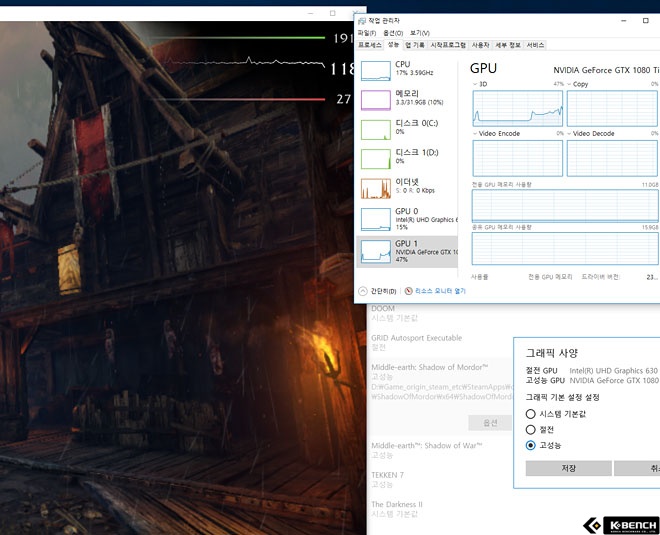
Task: Switch to the 시작프로그램 tab
Action: point(447,45)
